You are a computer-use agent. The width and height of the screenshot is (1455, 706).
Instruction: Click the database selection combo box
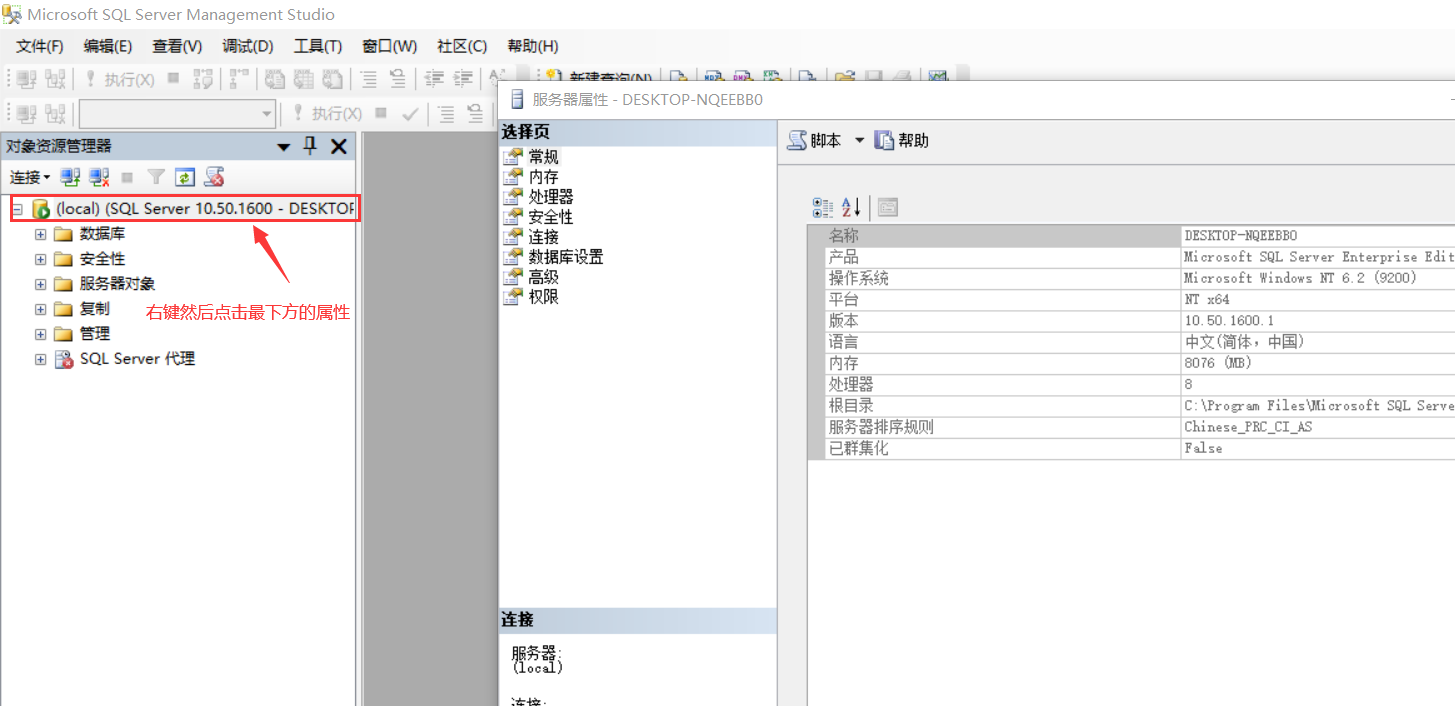pyautogui.click(x=177, y=113)
